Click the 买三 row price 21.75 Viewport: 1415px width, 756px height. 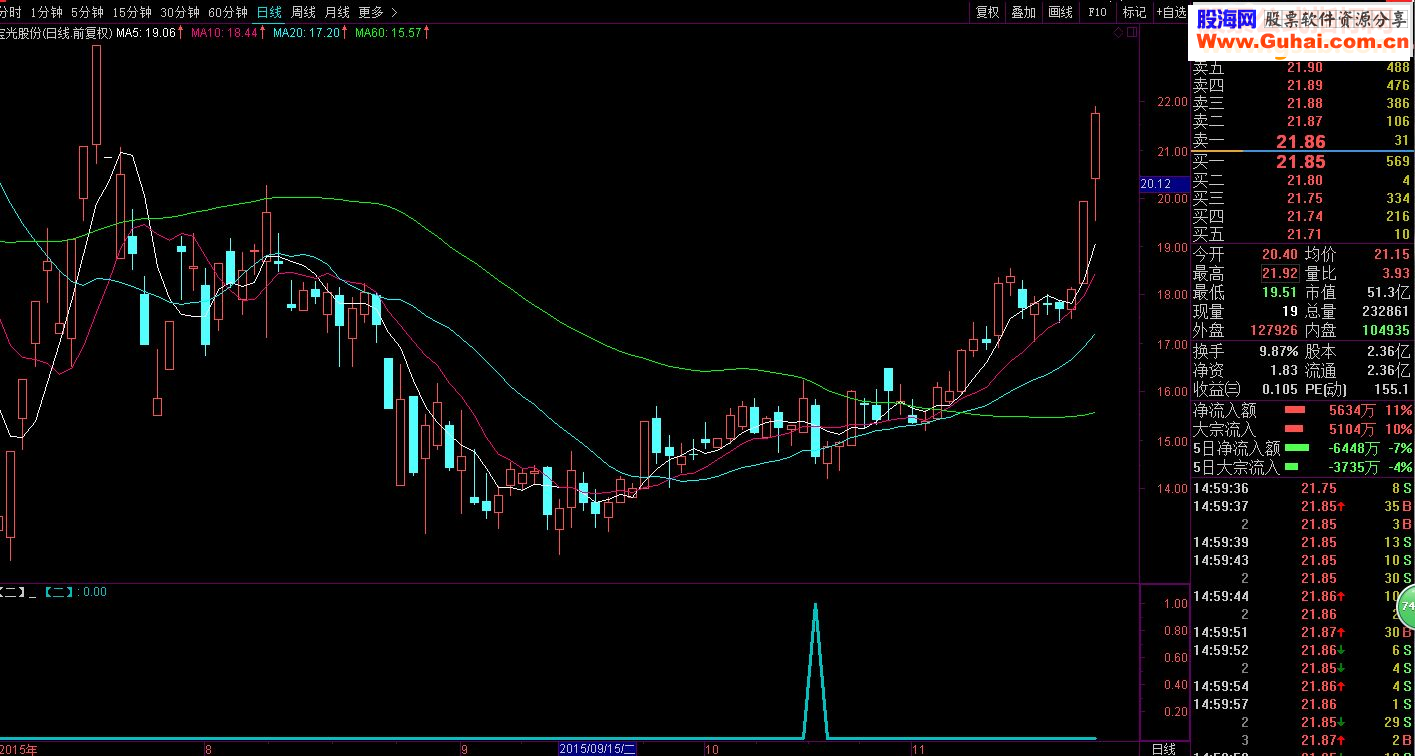pyautogui.click(x=1304, y=199)
